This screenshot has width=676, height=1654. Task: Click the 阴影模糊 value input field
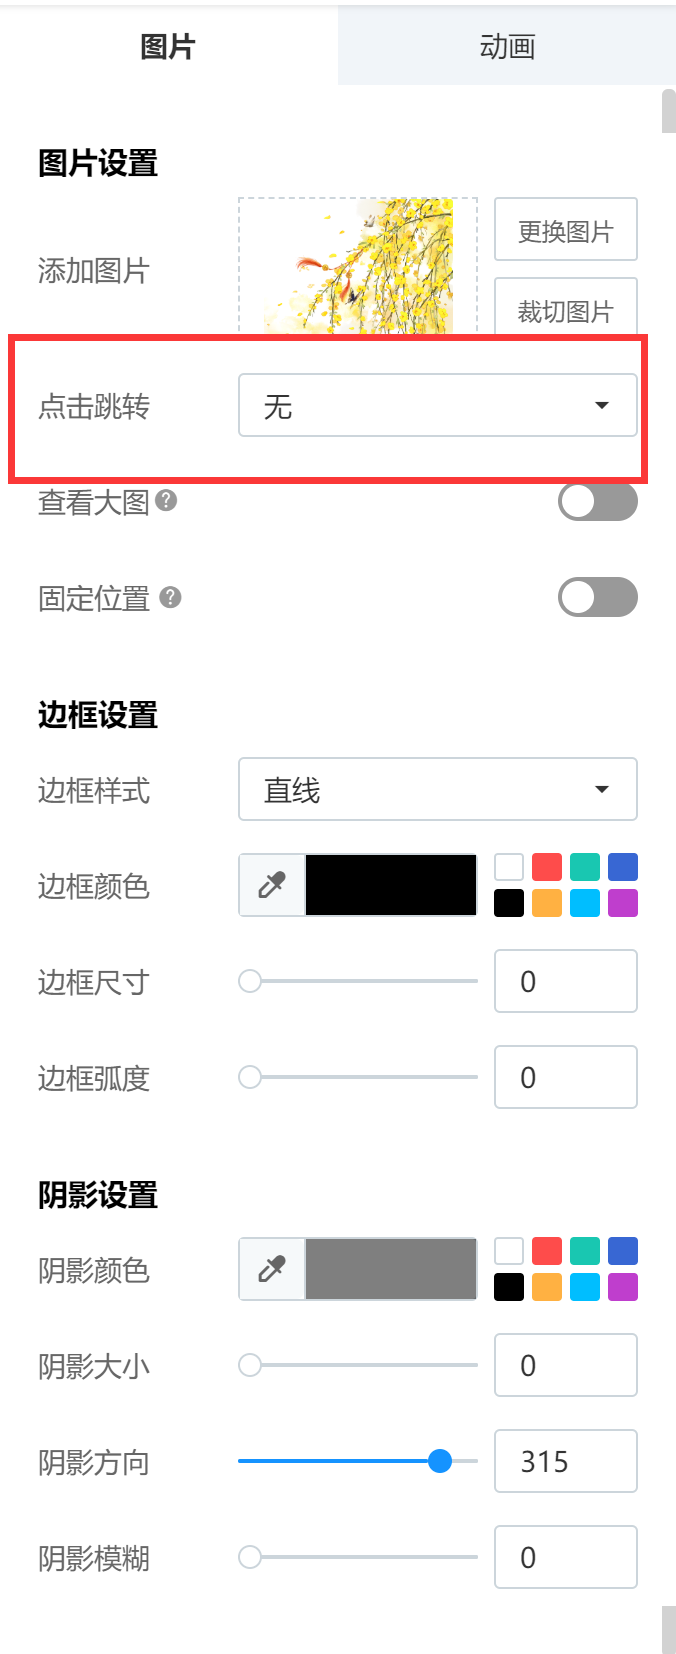click(566, 1557)
